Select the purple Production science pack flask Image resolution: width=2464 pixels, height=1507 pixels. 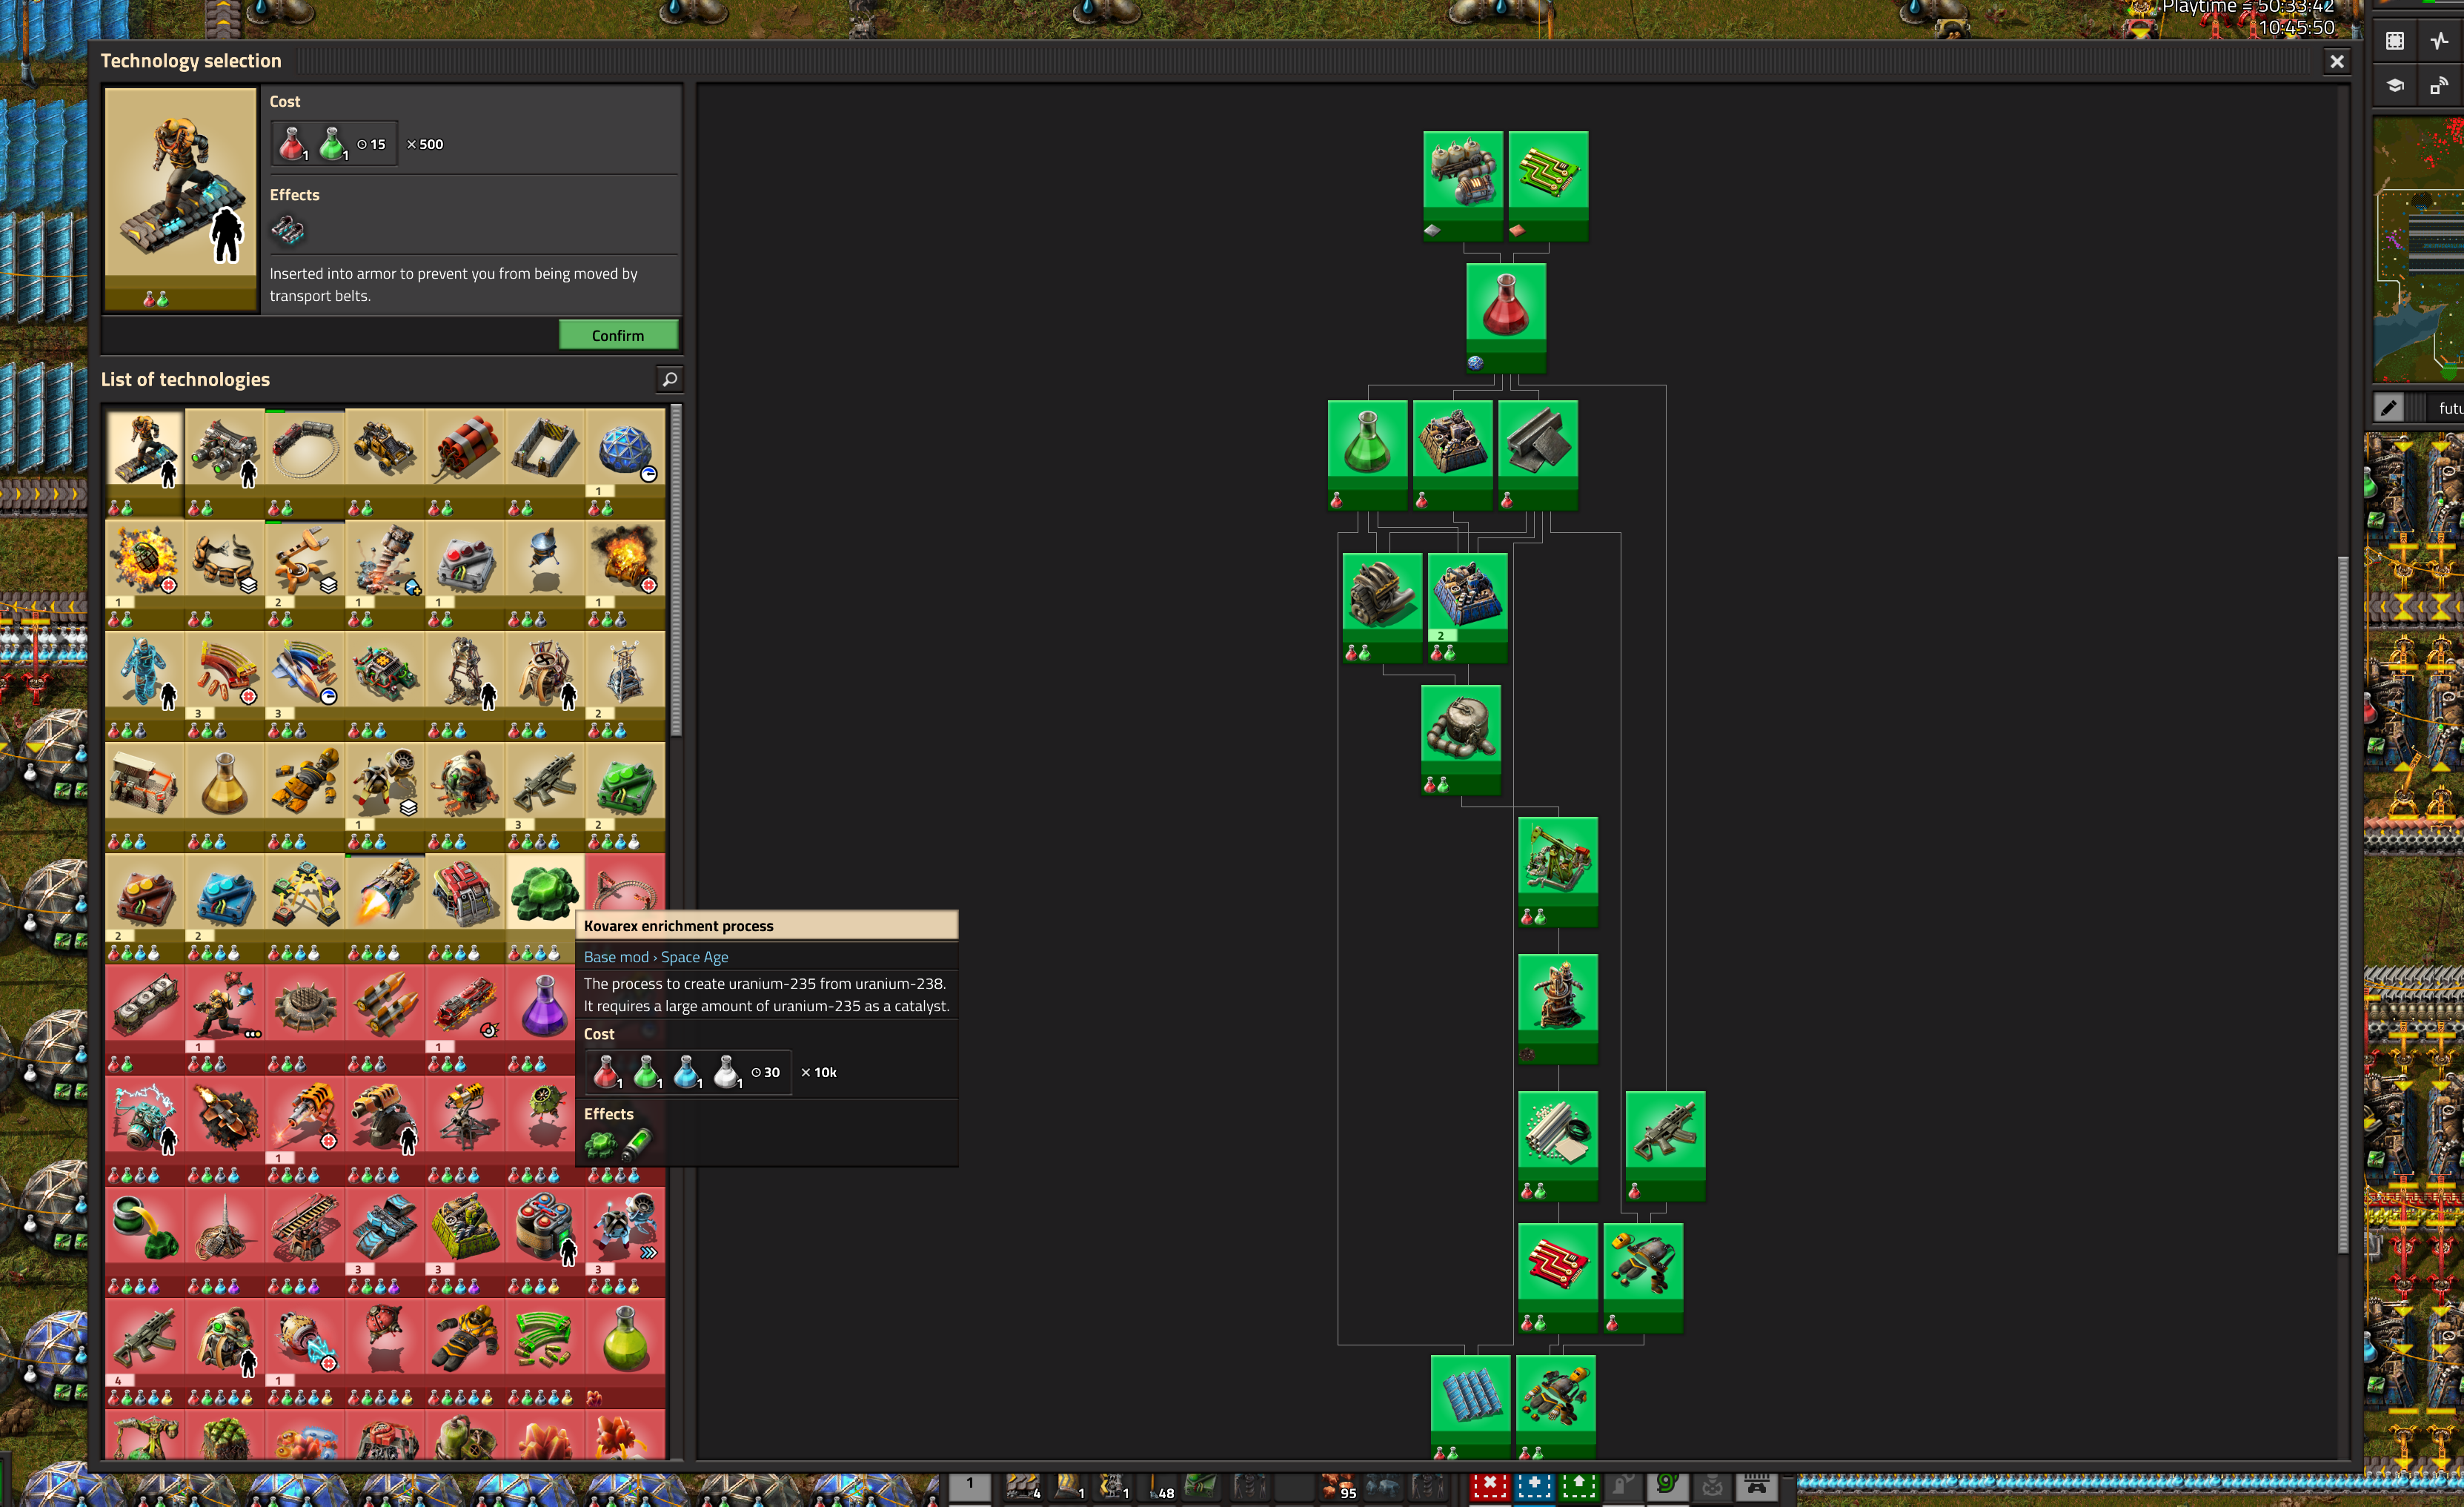(545, 1019)
